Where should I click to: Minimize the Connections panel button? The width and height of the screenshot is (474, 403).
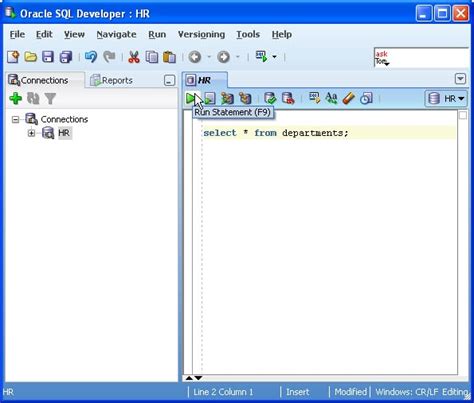[169, 80]
